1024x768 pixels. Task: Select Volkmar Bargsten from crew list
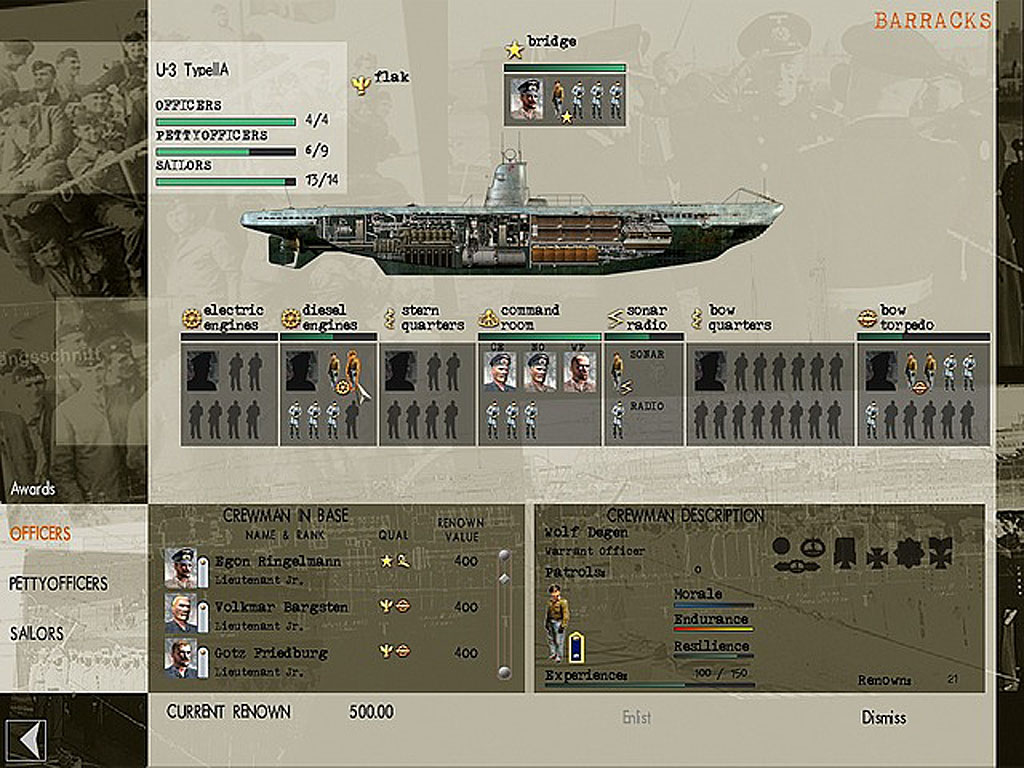281,607
